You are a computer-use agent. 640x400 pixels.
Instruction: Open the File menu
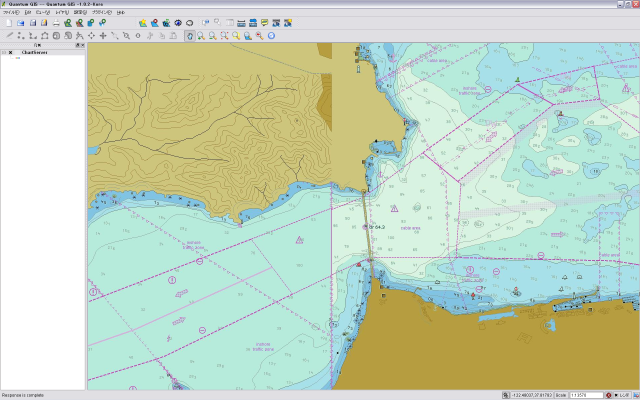(10, 11)
